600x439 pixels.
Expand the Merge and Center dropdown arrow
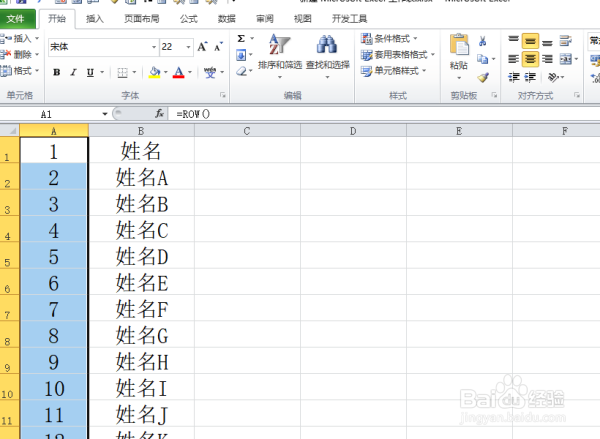click(576, 59)
